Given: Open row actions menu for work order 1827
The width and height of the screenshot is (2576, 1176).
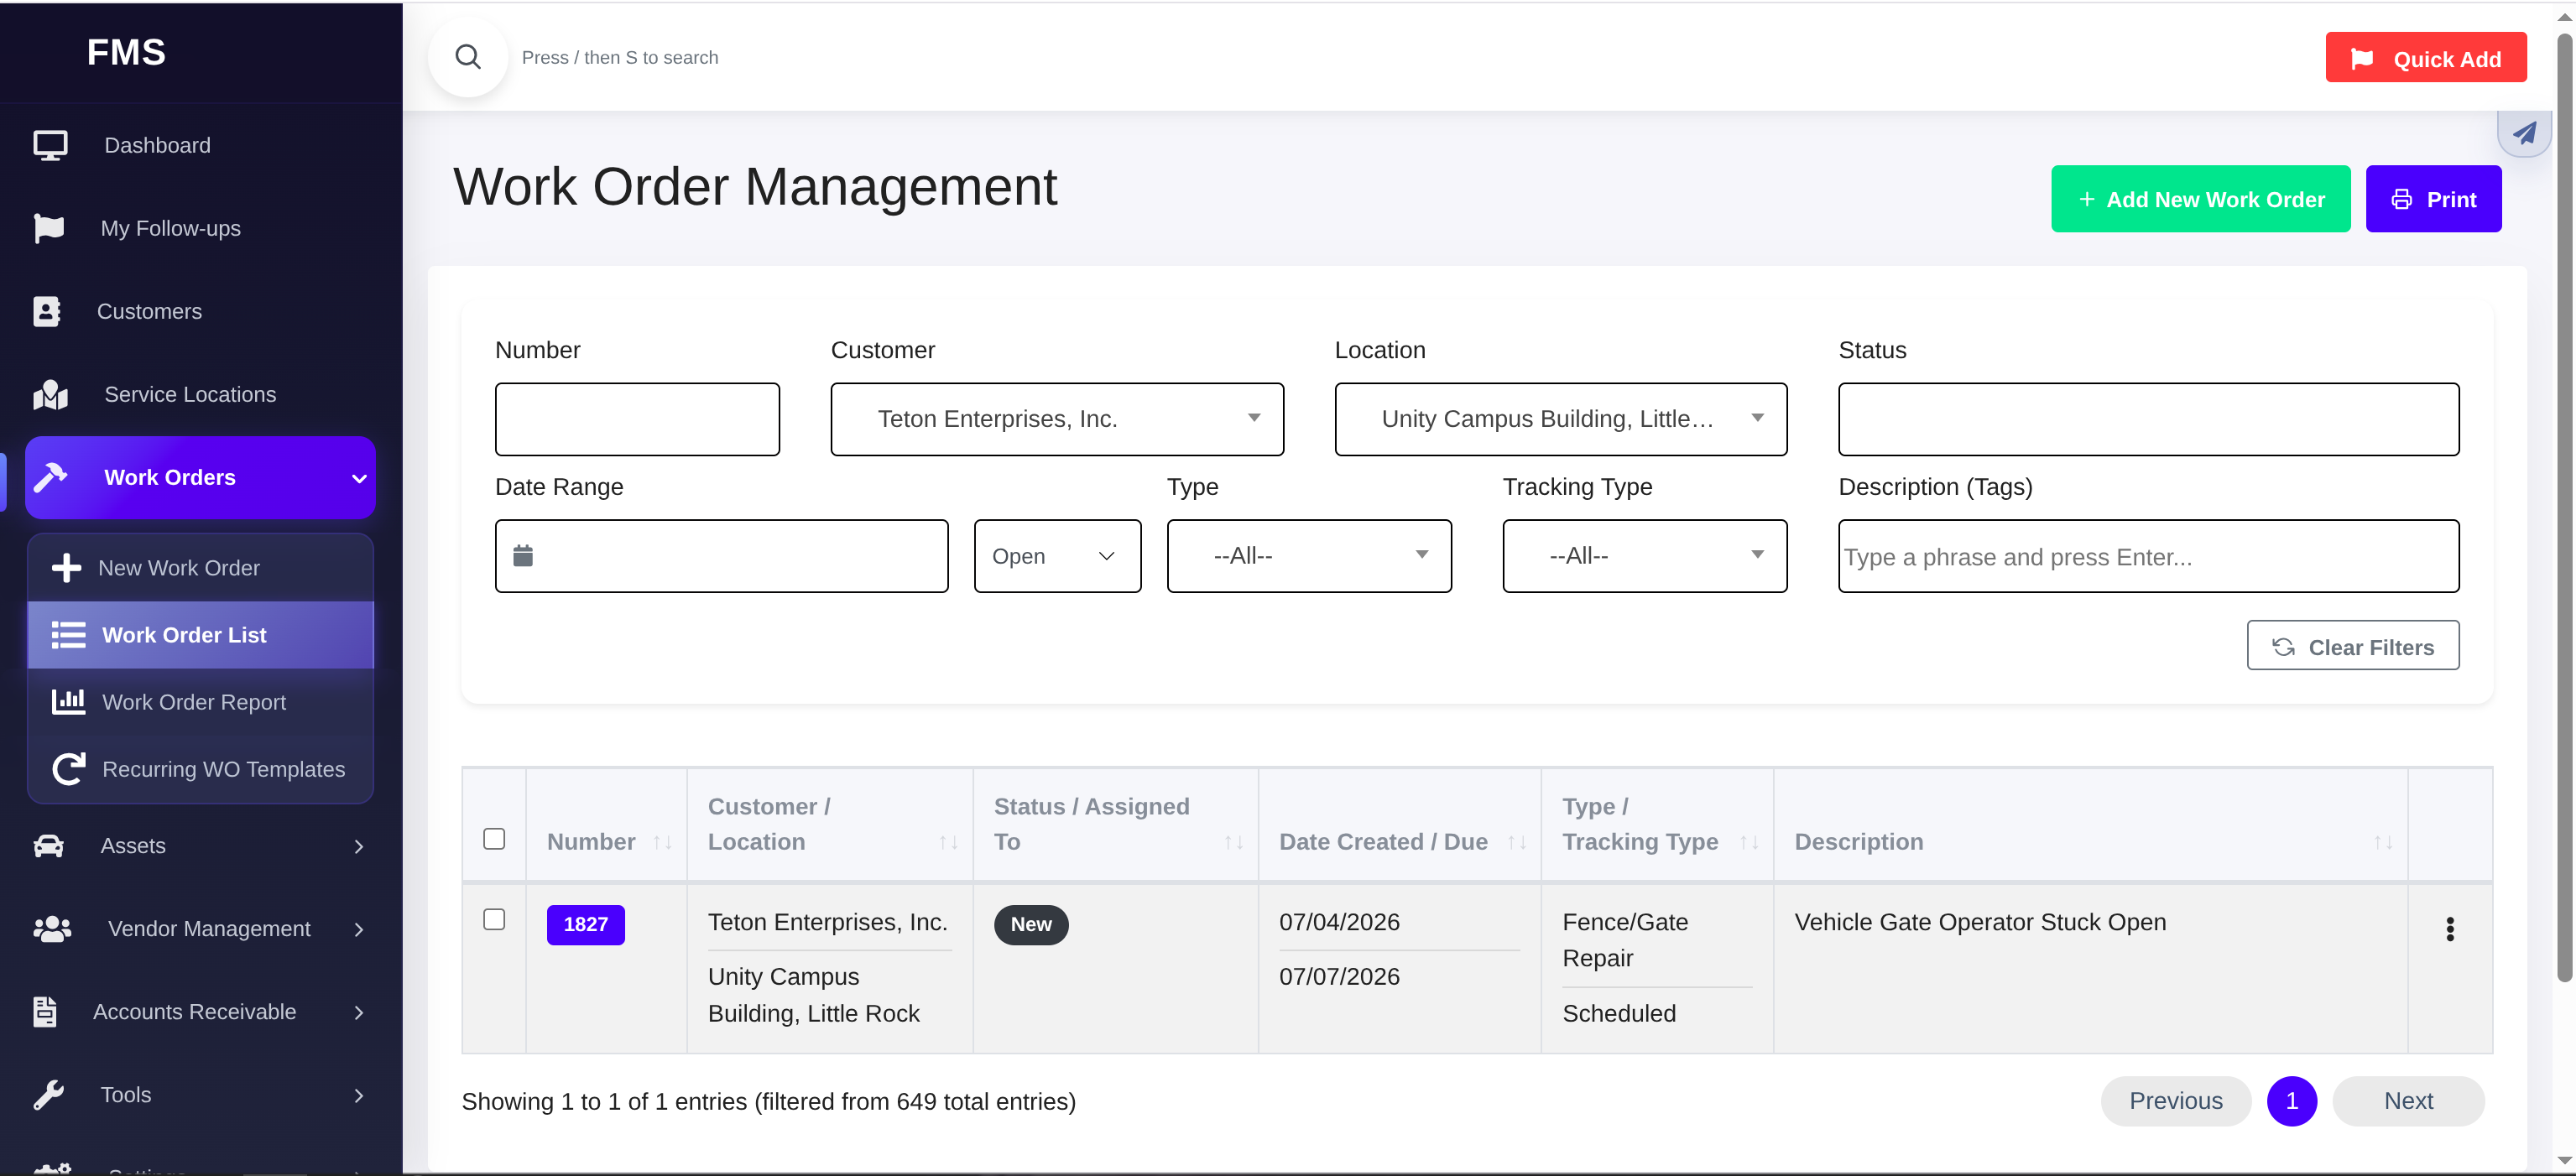Looking at the screenshot, I should 2449,929.
